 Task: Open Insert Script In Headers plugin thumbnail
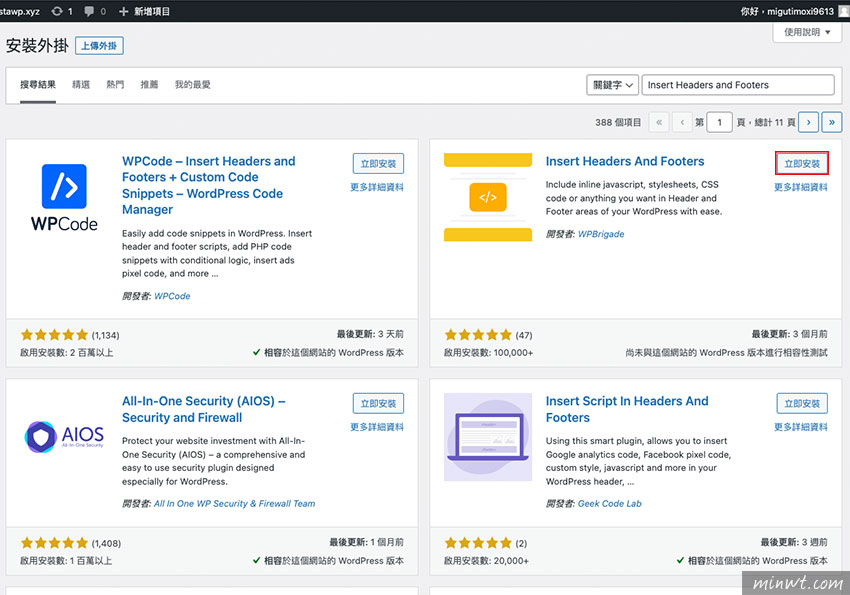tap(488, 437)
